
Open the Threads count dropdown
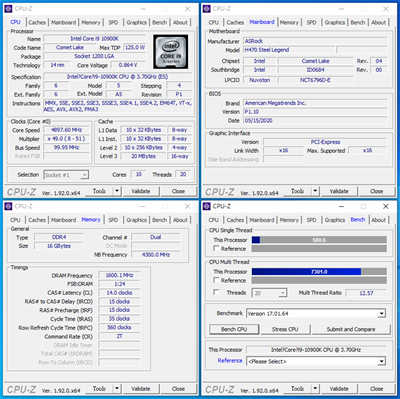[270, 293]
